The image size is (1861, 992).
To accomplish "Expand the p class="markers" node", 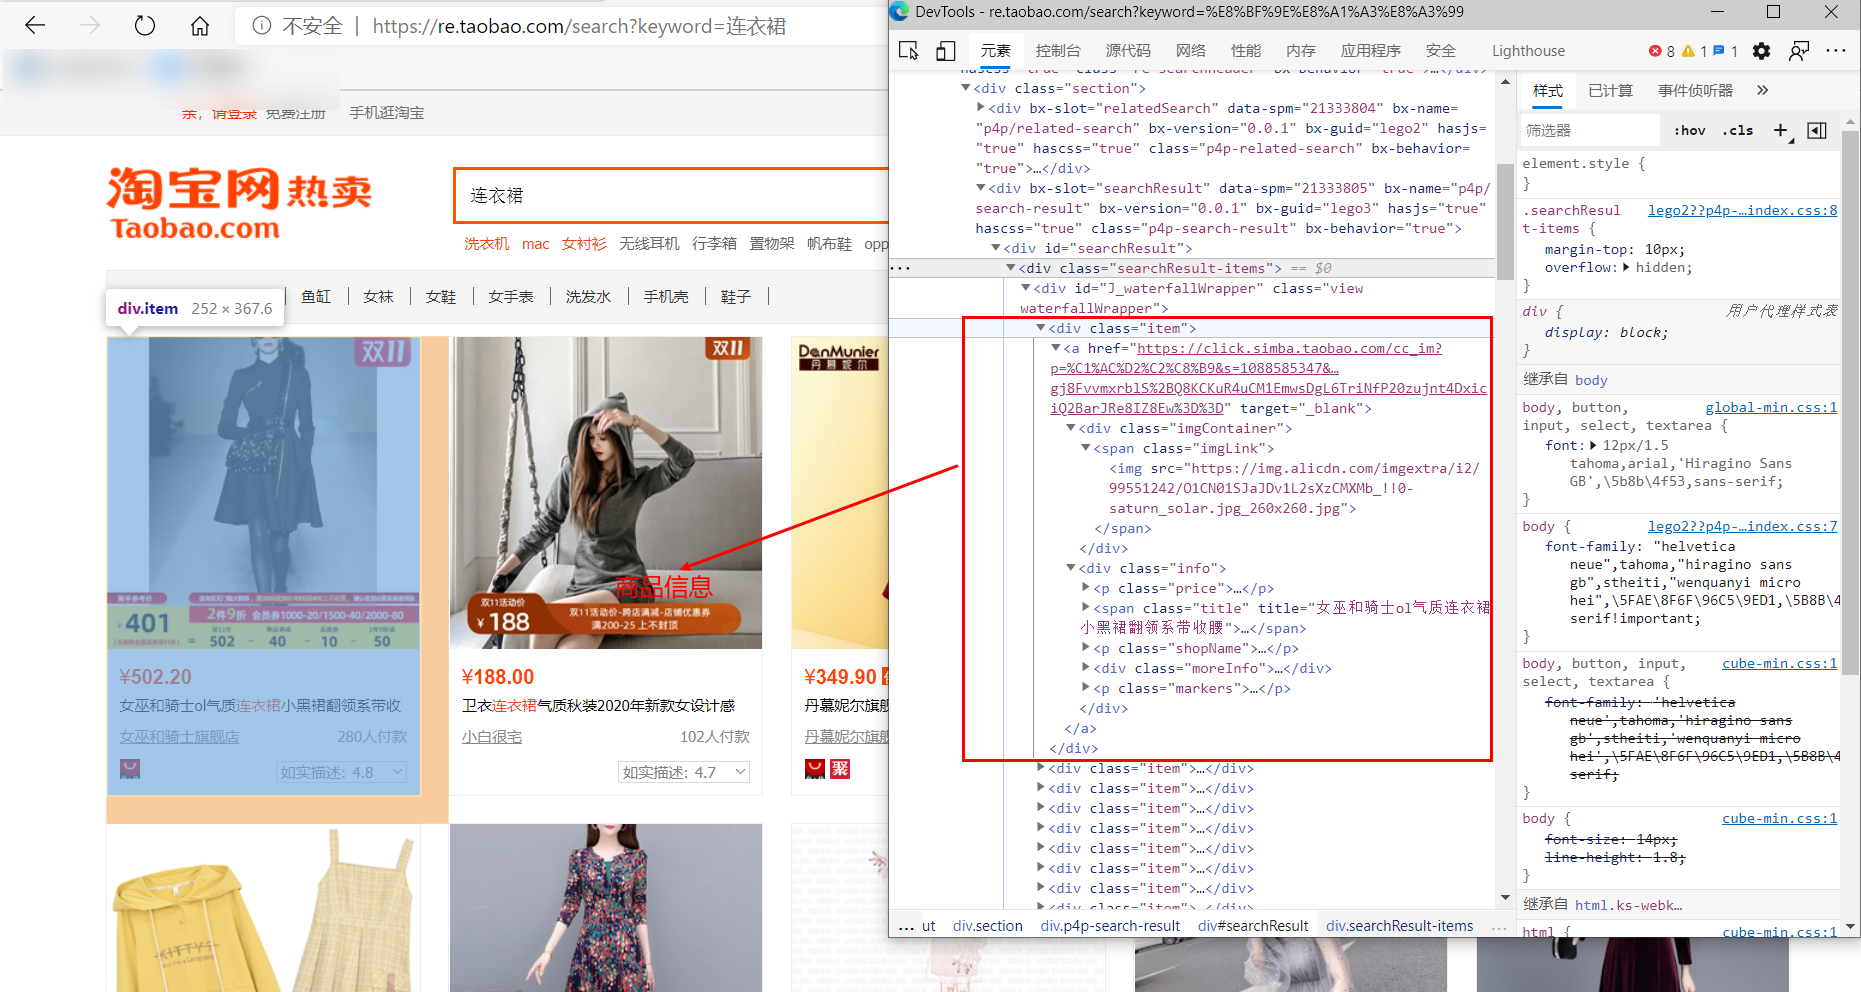I will pyautogui.click(x=1086, y=688).
